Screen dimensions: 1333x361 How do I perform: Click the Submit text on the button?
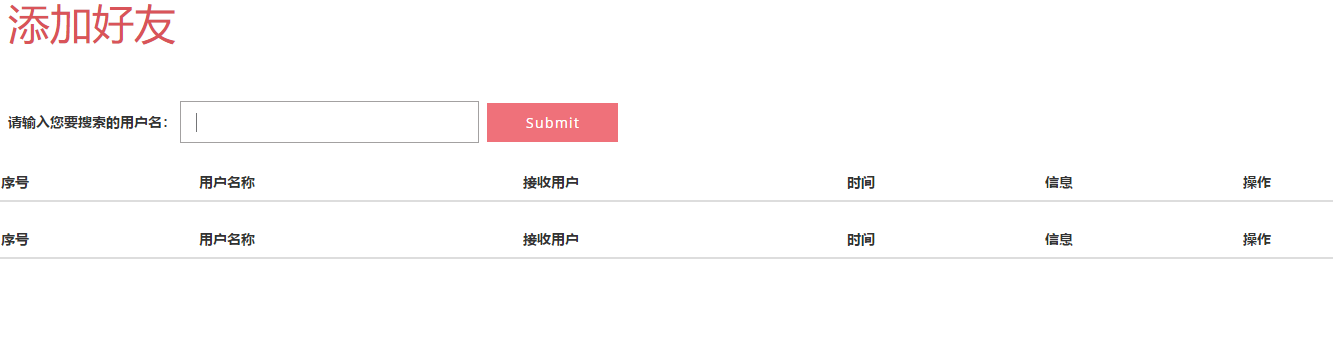[x=552, y=123]
